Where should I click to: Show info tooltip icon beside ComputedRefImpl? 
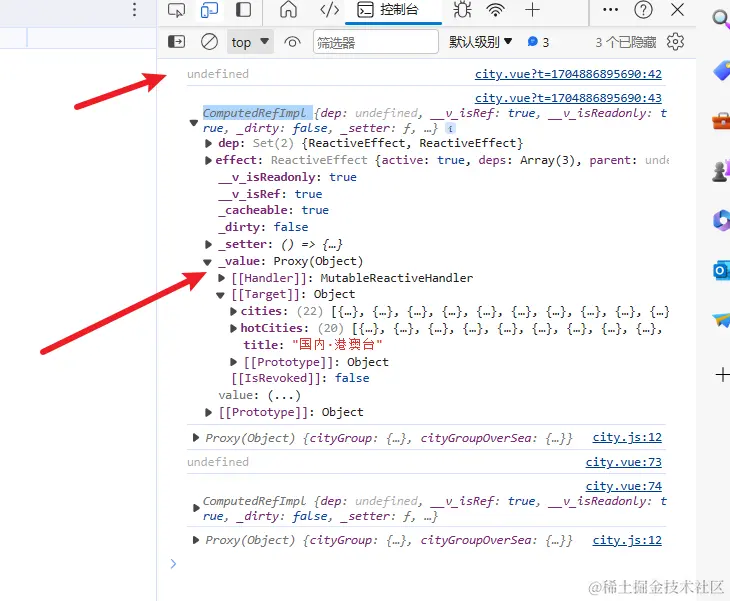pos(450,128)
